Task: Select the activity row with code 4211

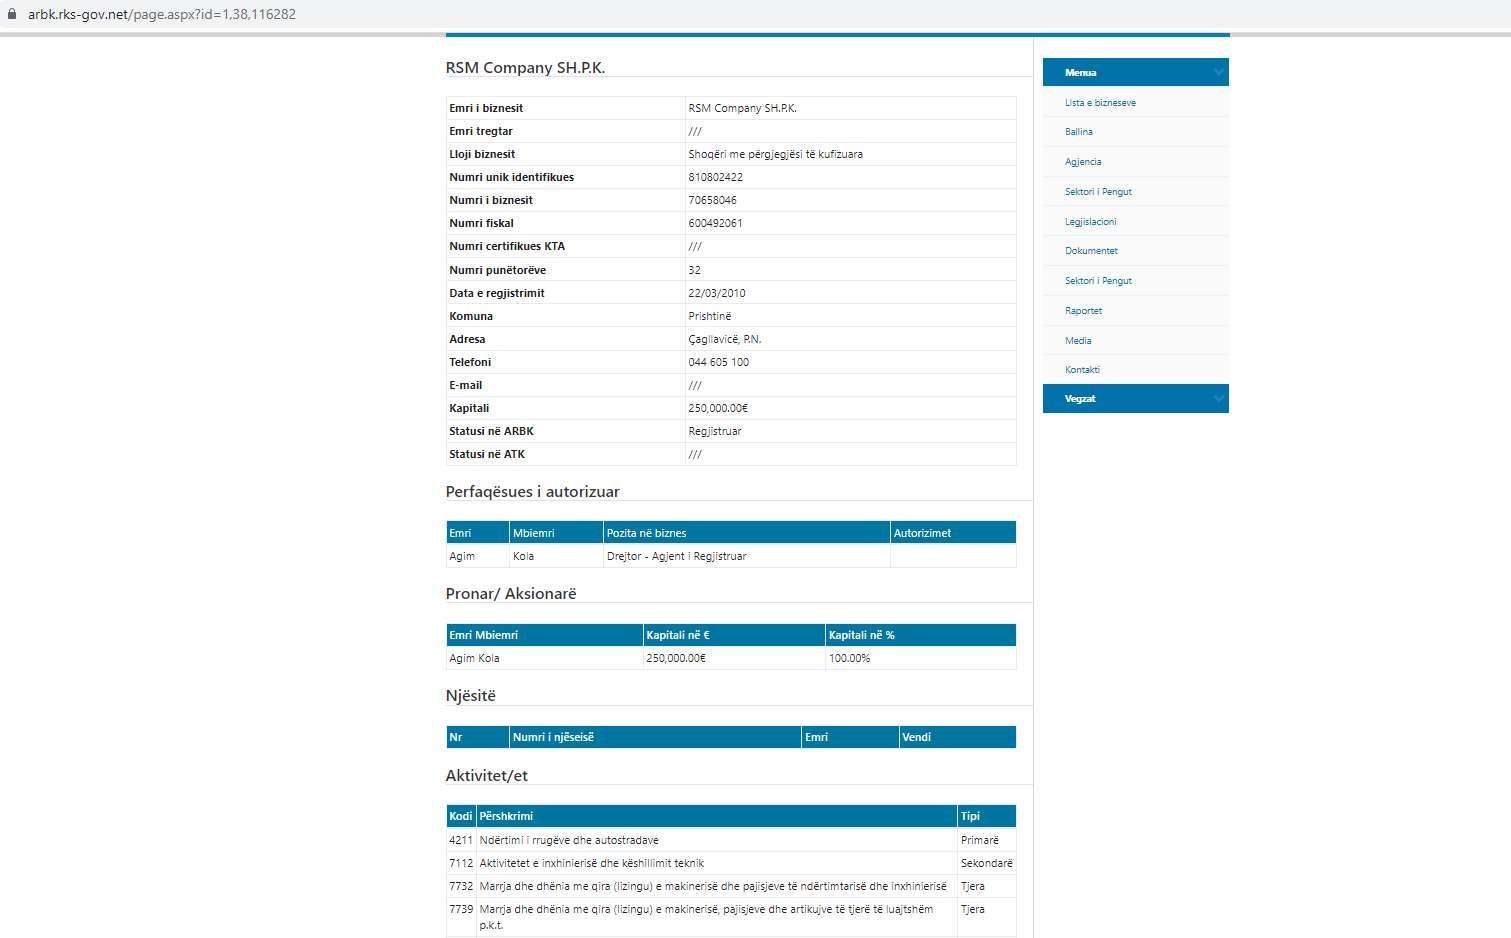Action: pyautogui.click(x=568, y=840)
